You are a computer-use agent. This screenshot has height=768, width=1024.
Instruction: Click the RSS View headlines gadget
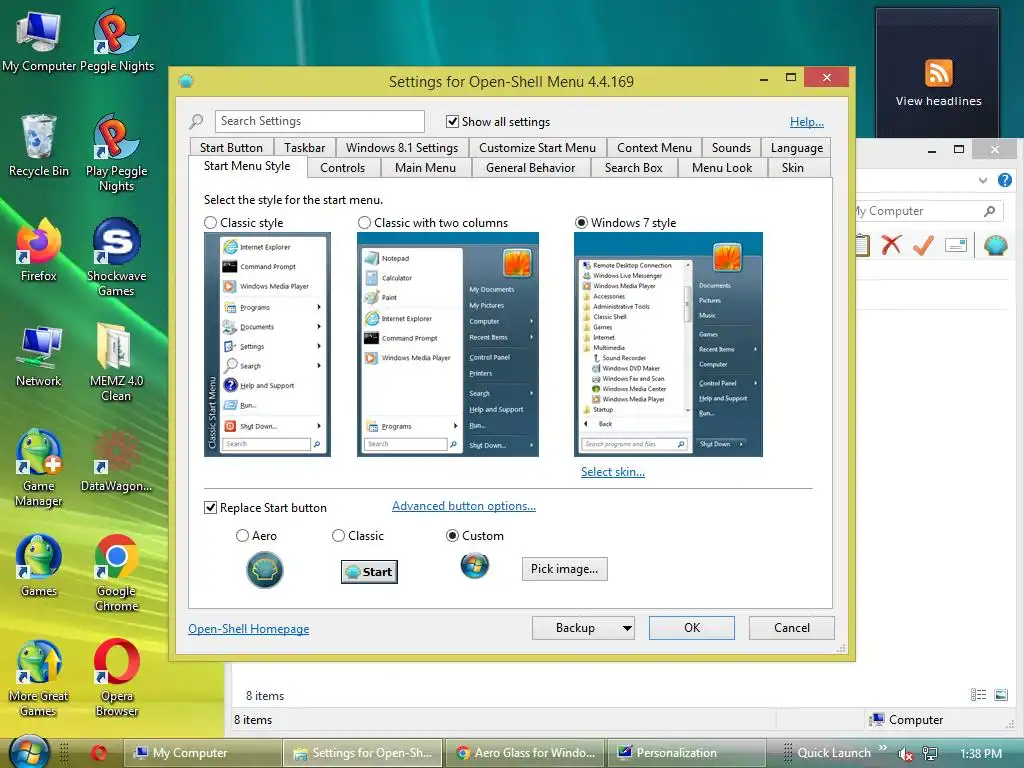pos(938,82)
